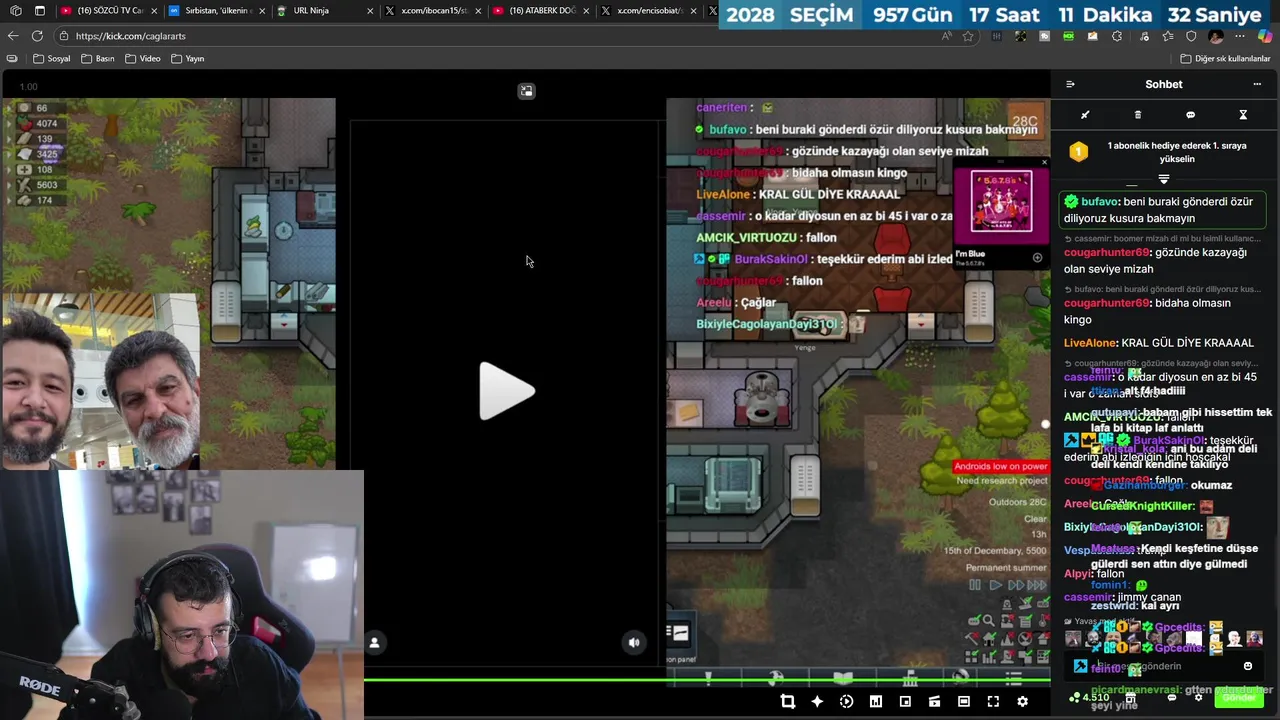Click site information lock icon
The height and width of the screenshot is (720, 1280).
[64, 36]
